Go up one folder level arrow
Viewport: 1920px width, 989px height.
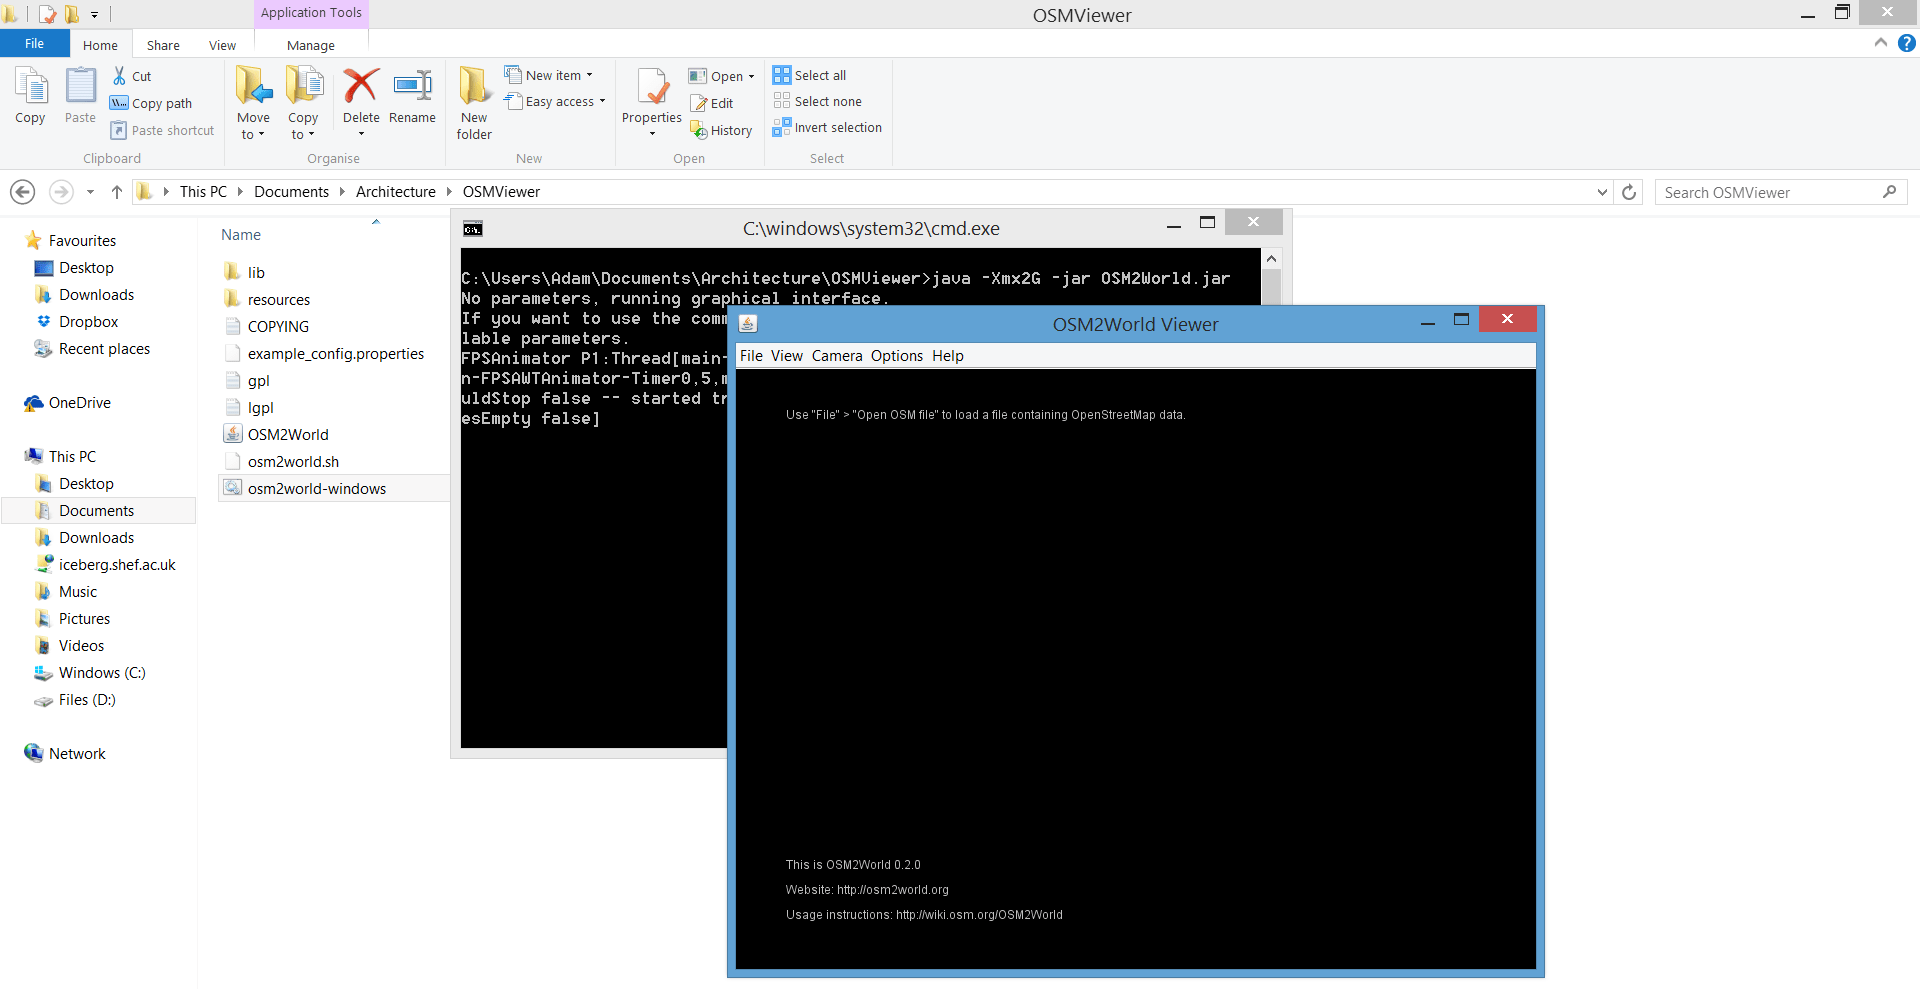[x=117, y=192]
